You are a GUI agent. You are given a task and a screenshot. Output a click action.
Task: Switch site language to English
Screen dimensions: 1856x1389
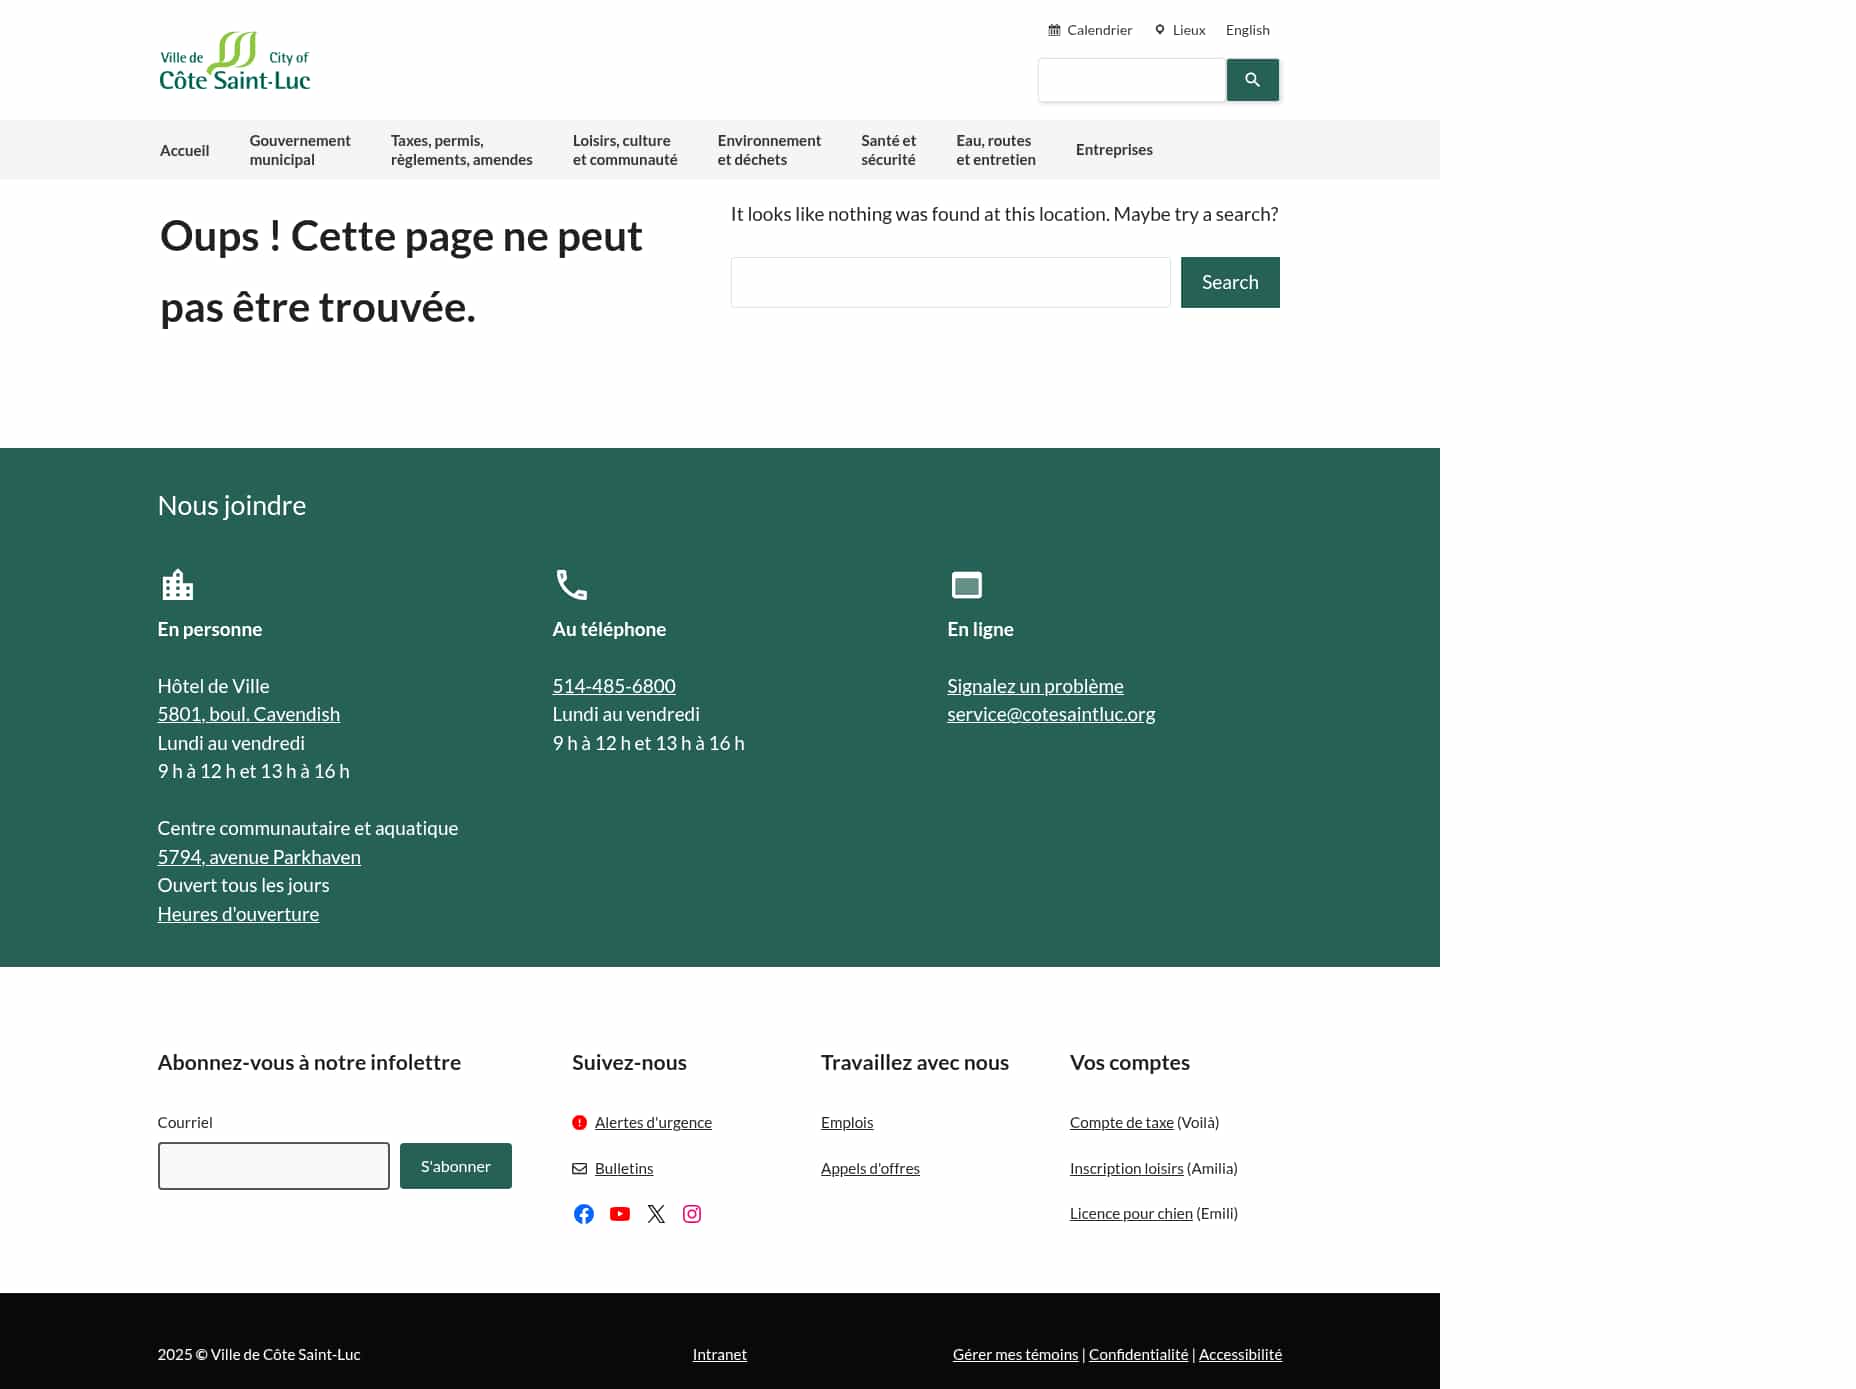1246,29
